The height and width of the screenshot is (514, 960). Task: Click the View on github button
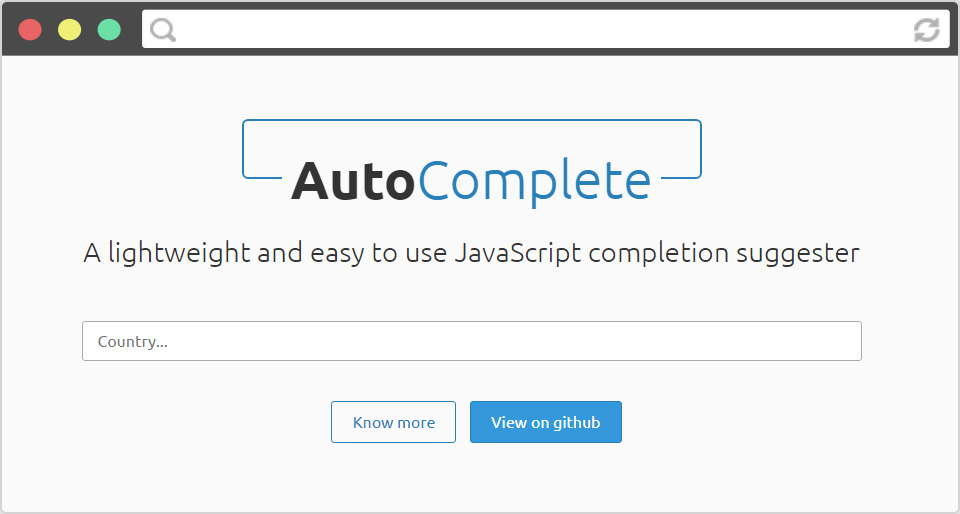point(546,422)
